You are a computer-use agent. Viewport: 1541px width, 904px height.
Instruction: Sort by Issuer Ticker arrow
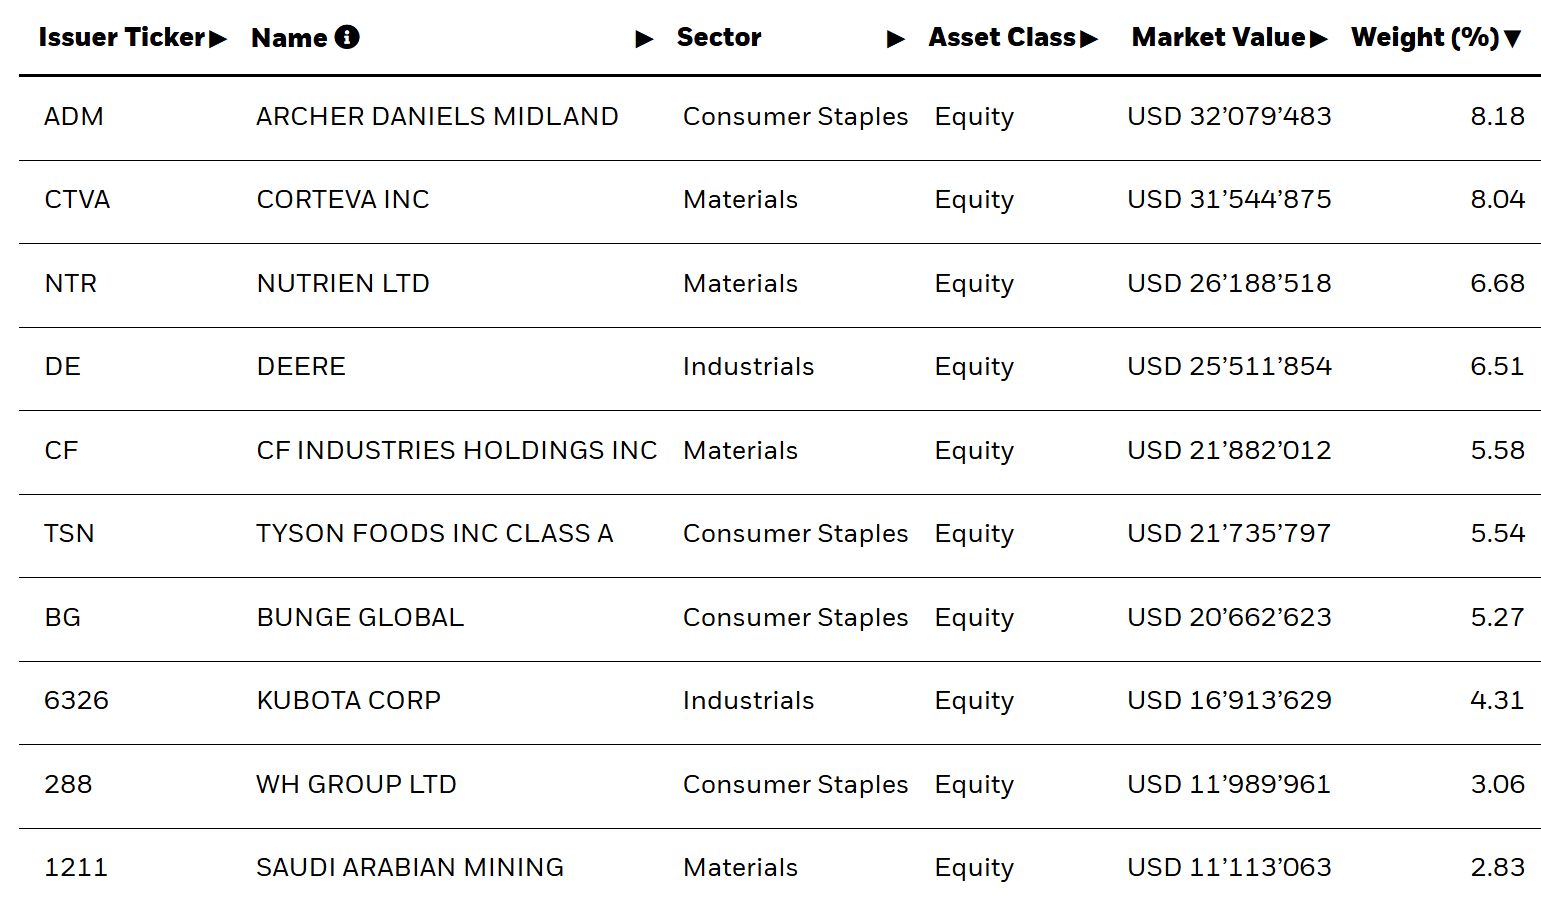[218, 39]
